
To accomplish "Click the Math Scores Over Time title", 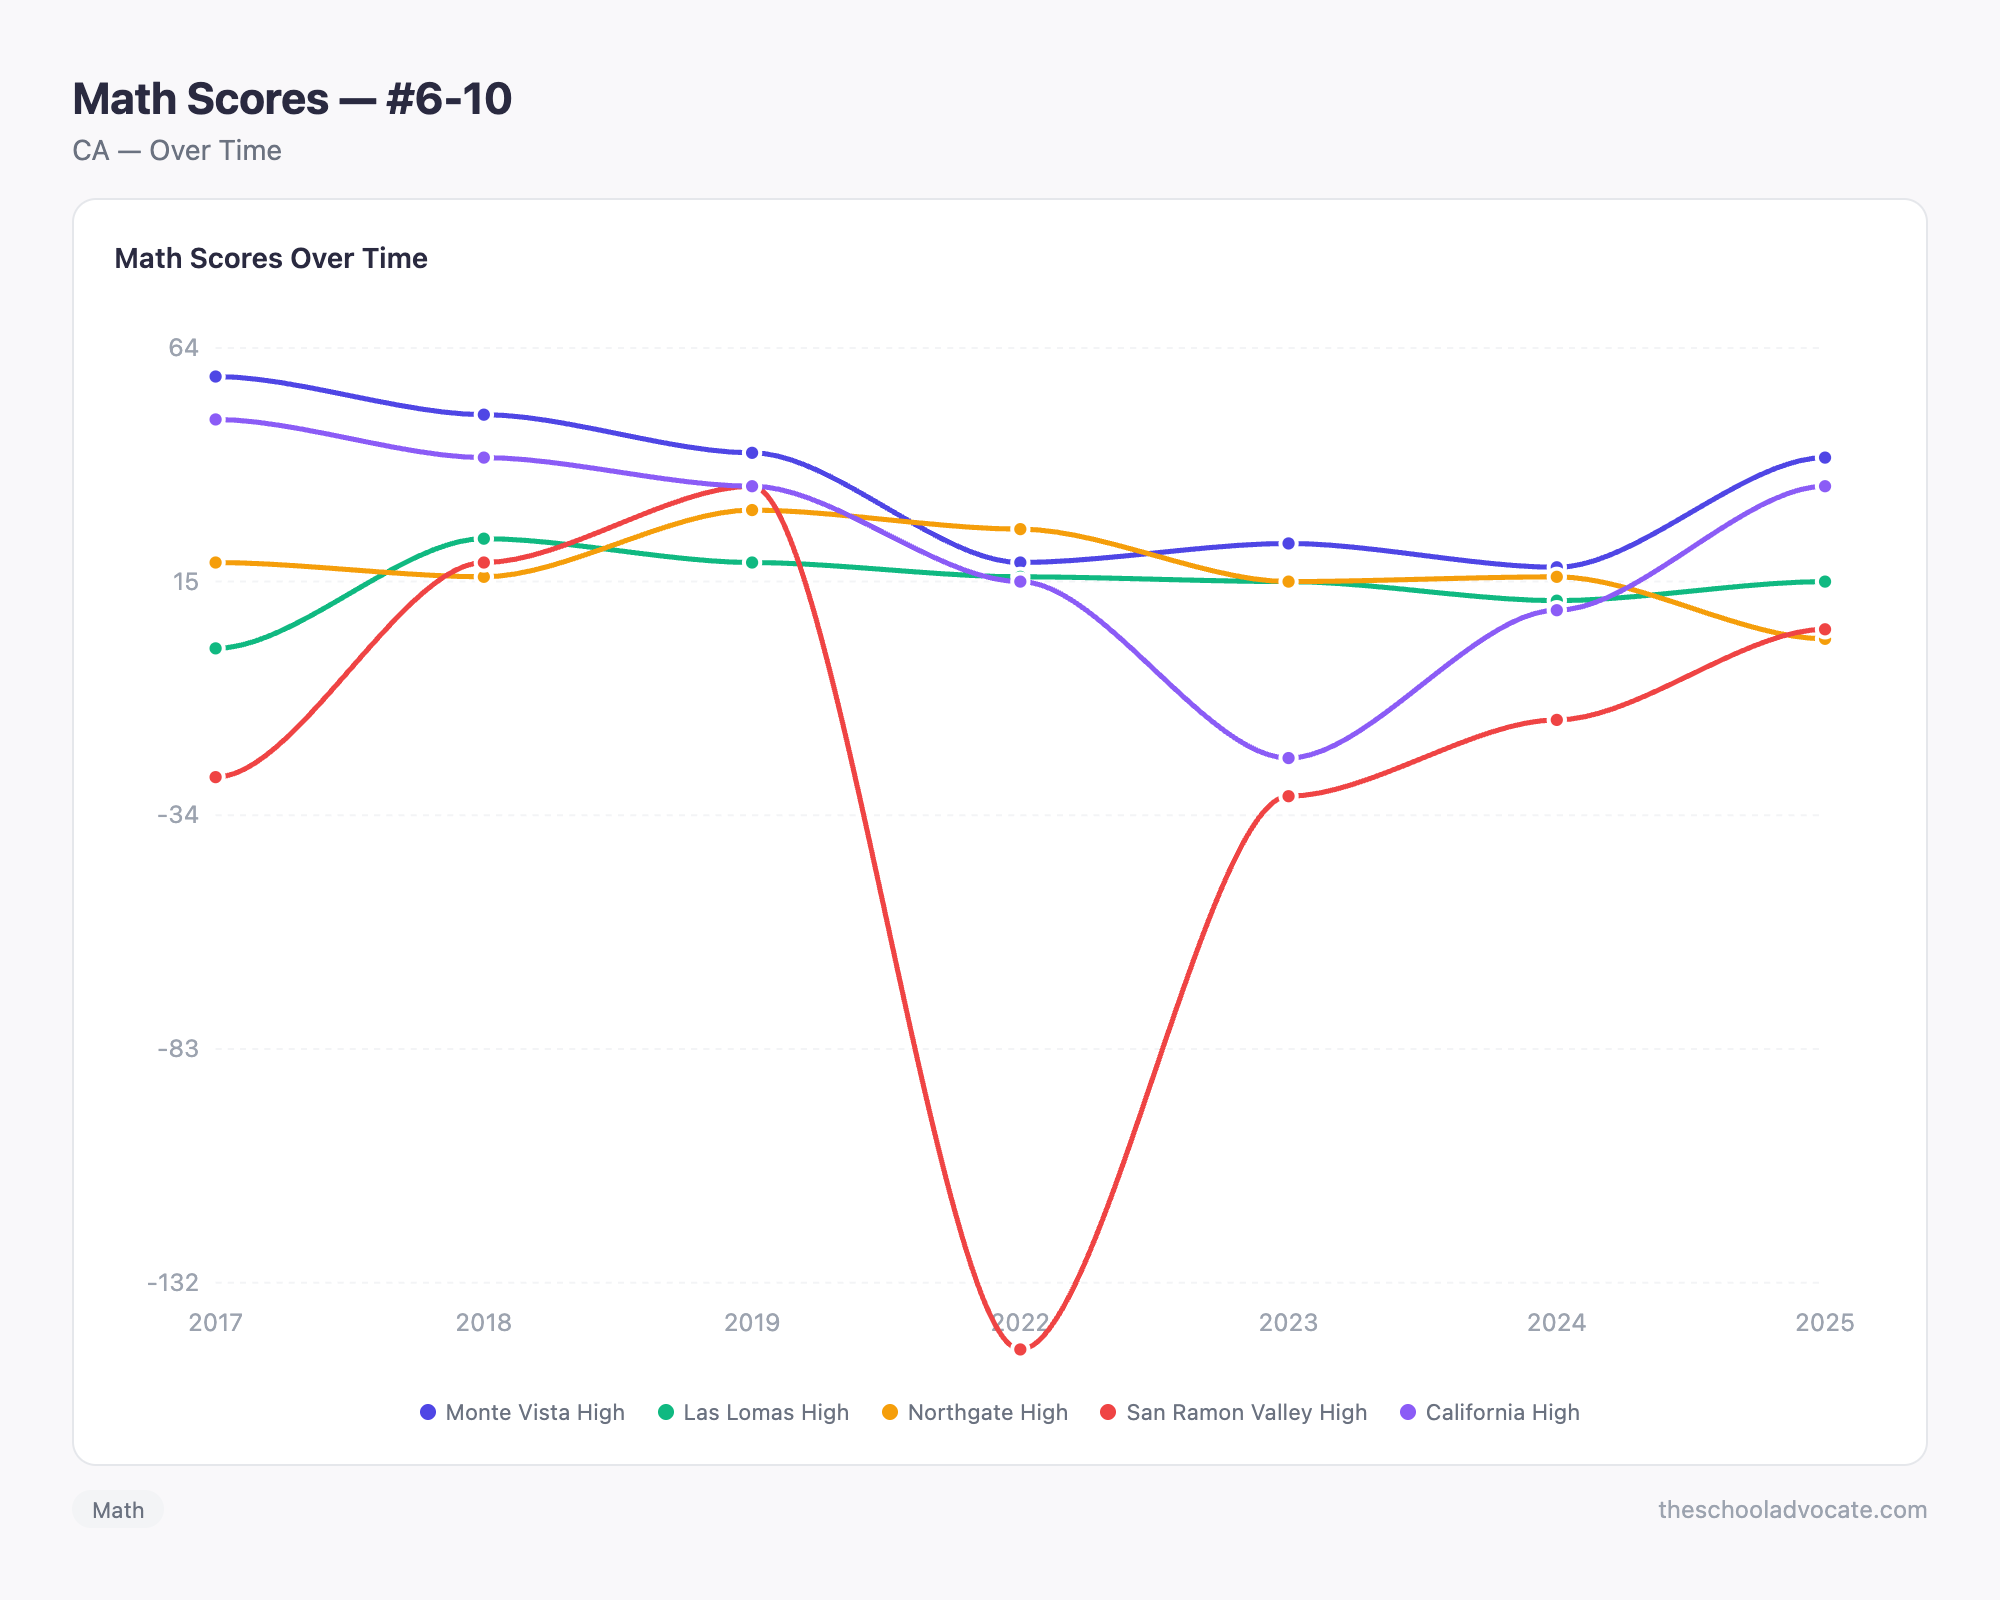I will (271, 258).
